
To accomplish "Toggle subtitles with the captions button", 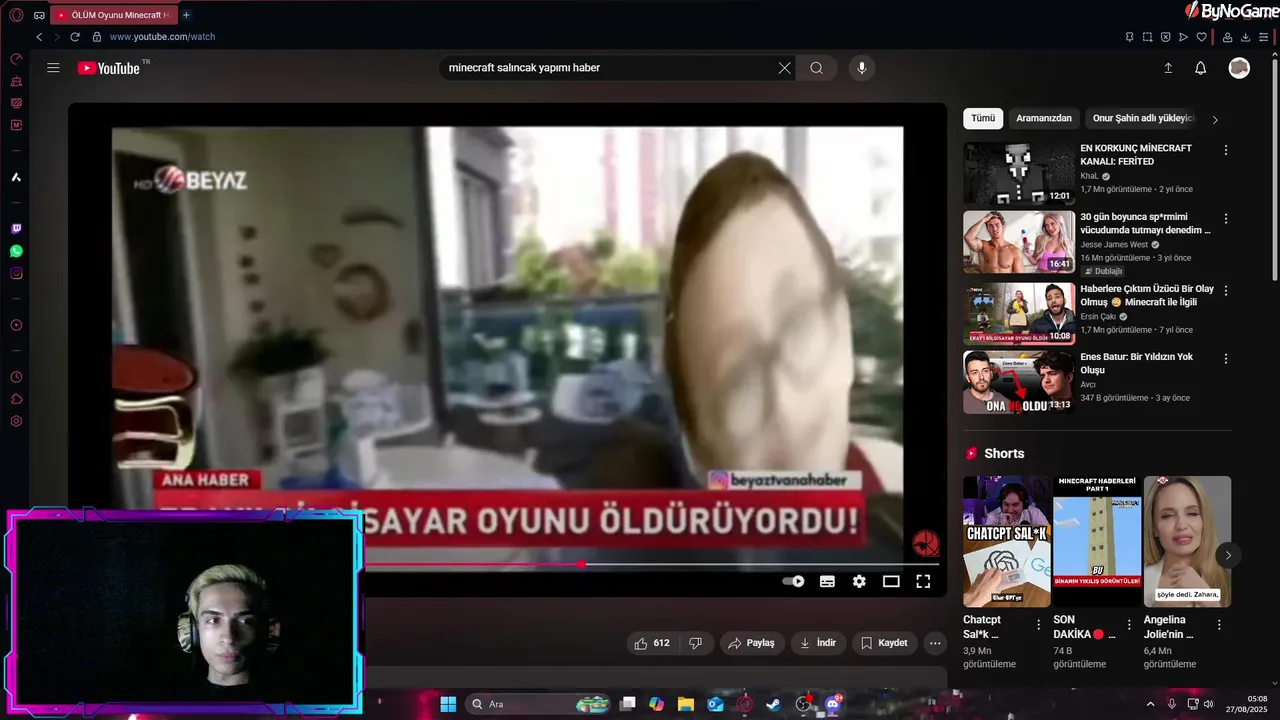I will [x=827, y=581].
